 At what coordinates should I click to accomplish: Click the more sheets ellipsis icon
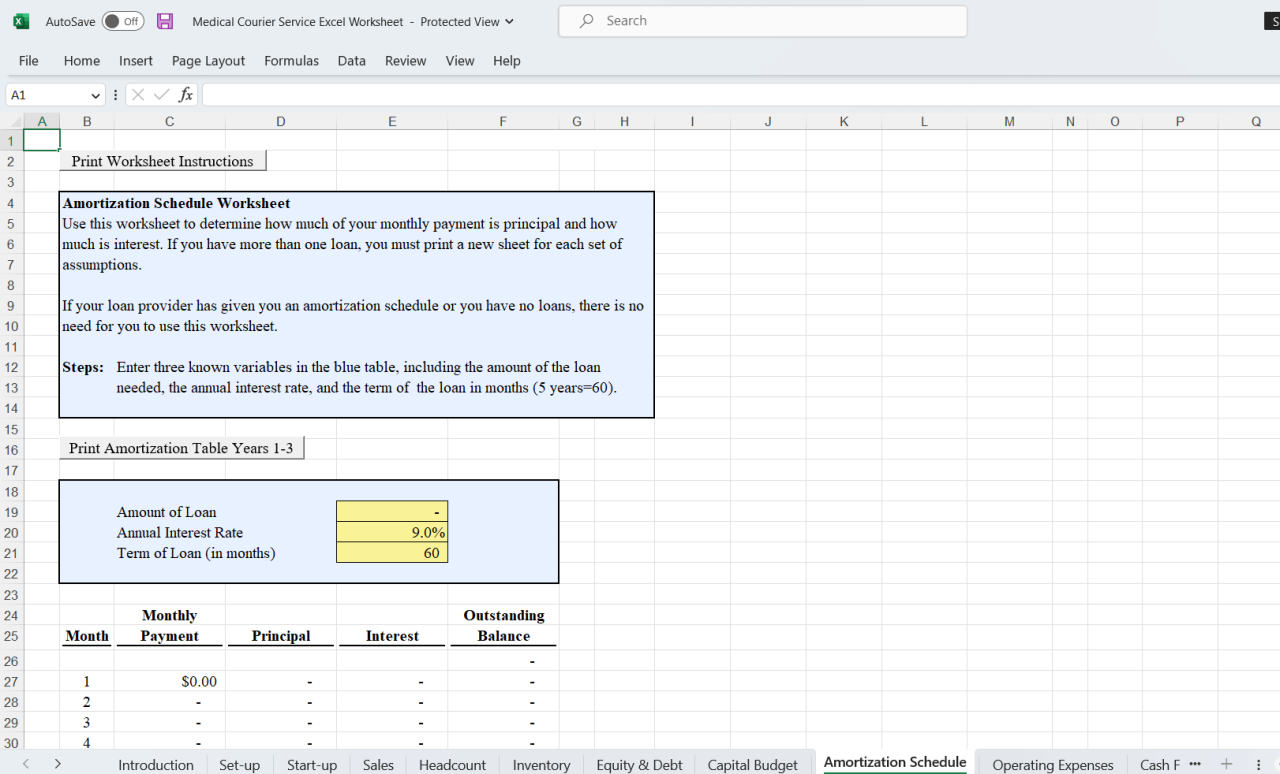click(1195, 764)
